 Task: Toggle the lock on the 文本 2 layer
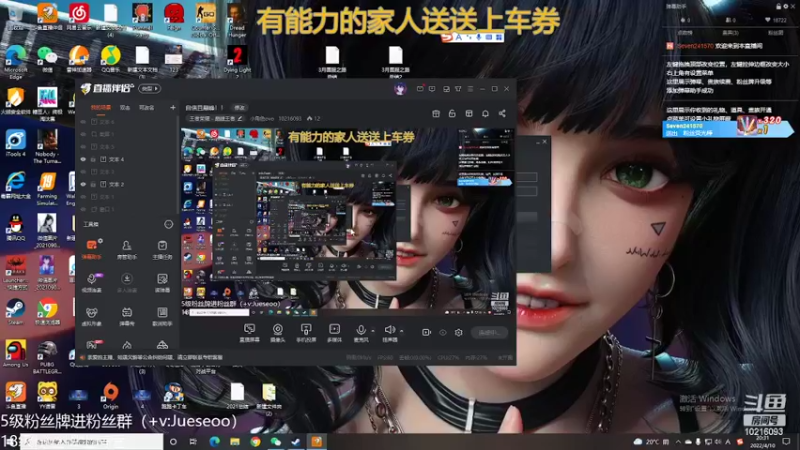point(93,184)
